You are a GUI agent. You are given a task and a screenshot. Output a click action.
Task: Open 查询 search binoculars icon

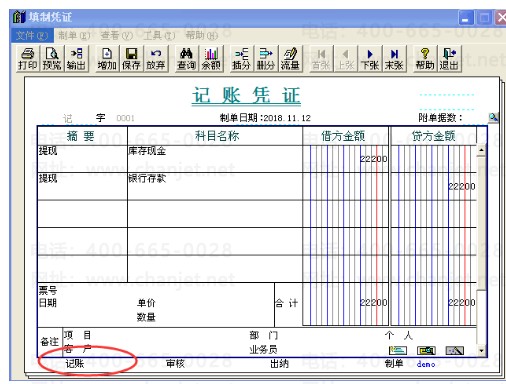point(186,59)
